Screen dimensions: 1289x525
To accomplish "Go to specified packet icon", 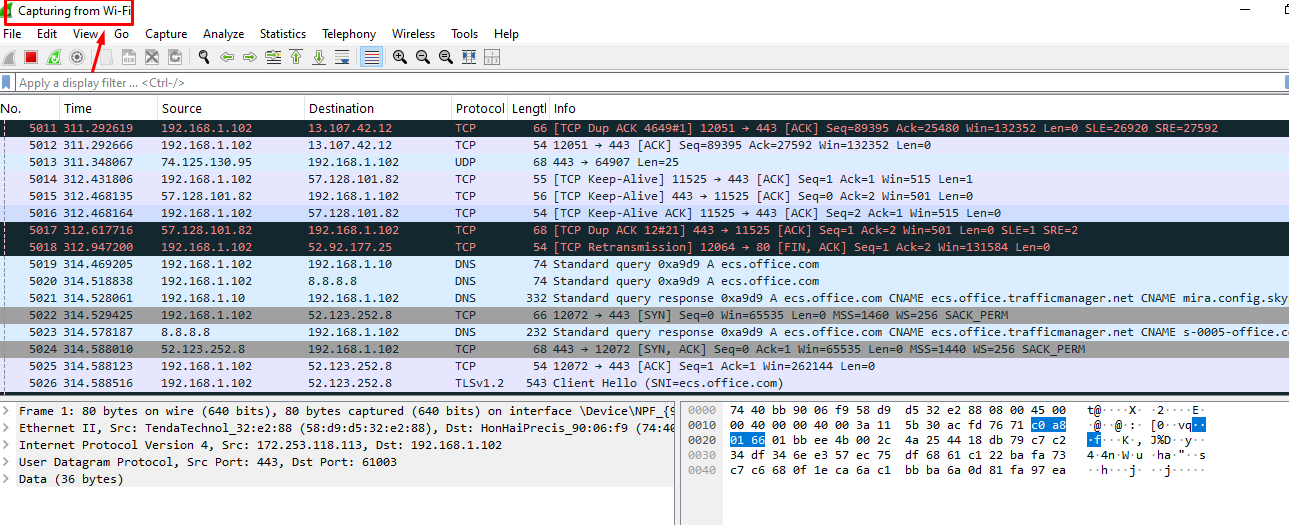I will point(273,57).
